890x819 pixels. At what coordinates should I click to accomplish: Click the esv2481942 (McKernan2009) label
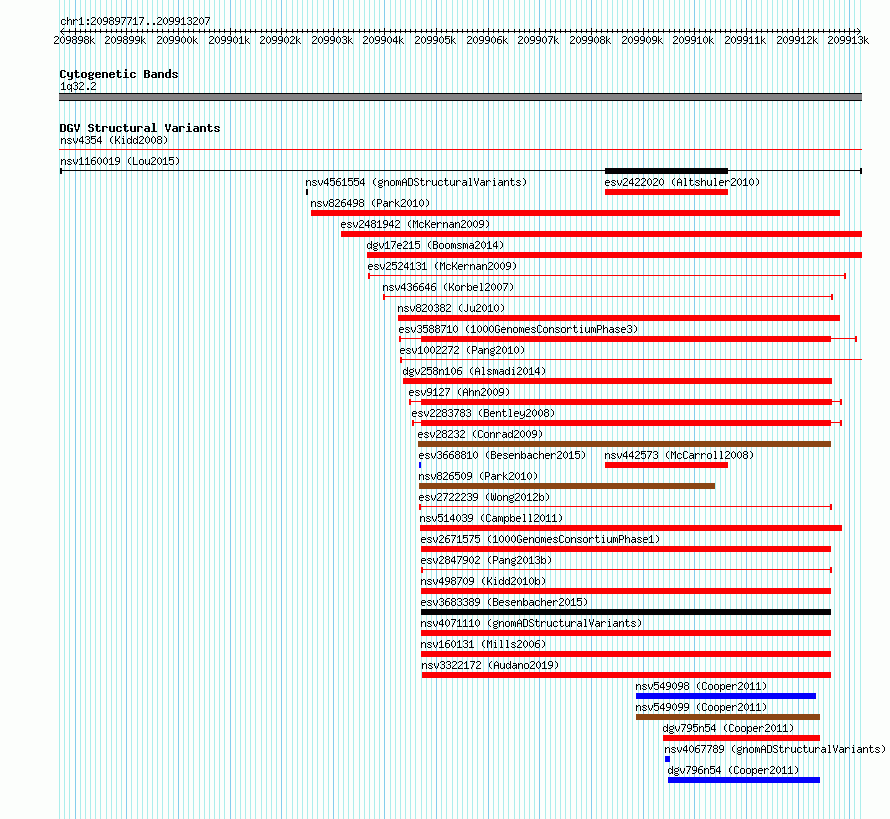pyautogui.click(x=415, y=224)
